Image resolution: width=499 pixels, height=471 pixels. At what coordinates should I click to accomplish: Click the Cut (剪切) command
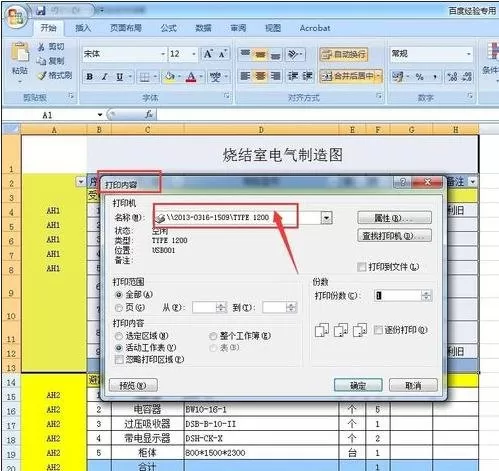51,47
